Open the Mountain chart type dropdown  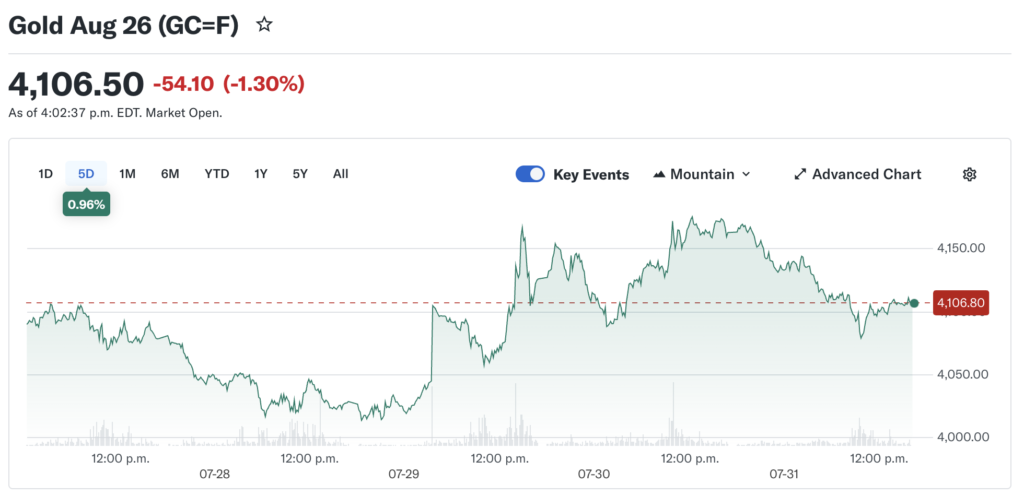pos(701,174)
